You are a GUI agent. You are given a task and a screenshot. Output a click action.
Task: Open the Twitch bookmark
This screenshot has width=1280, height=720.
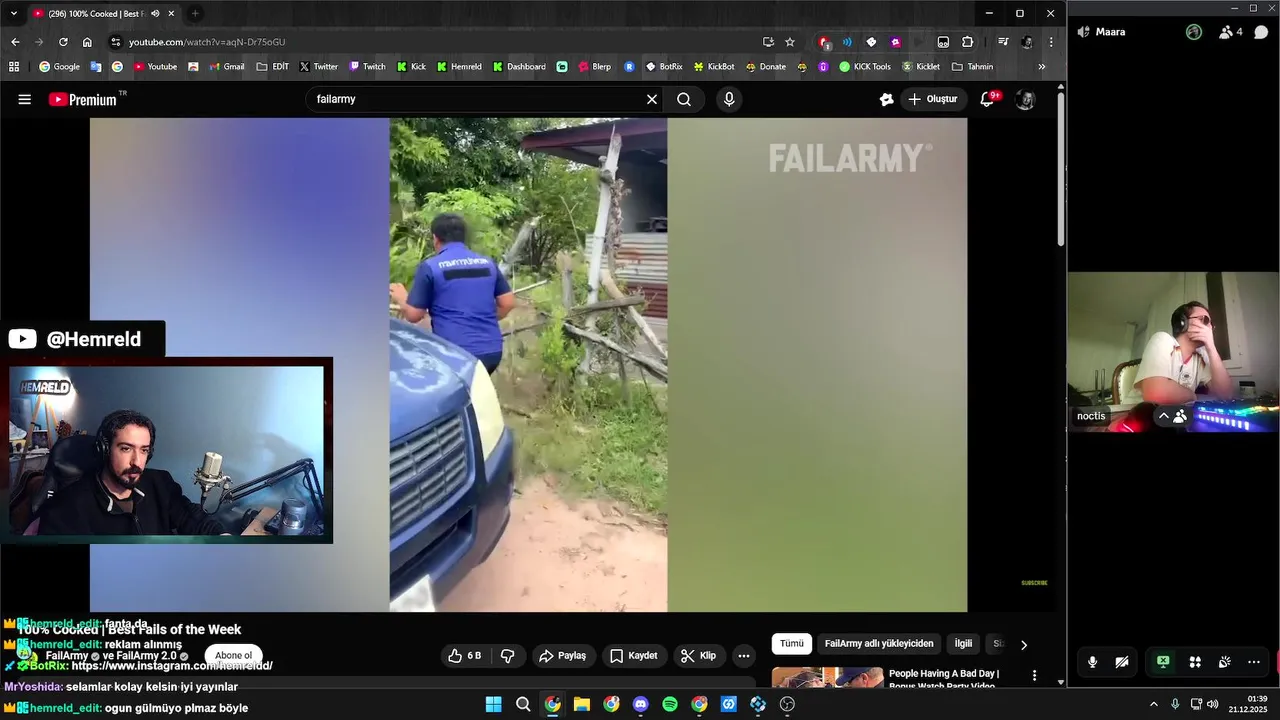367,67
